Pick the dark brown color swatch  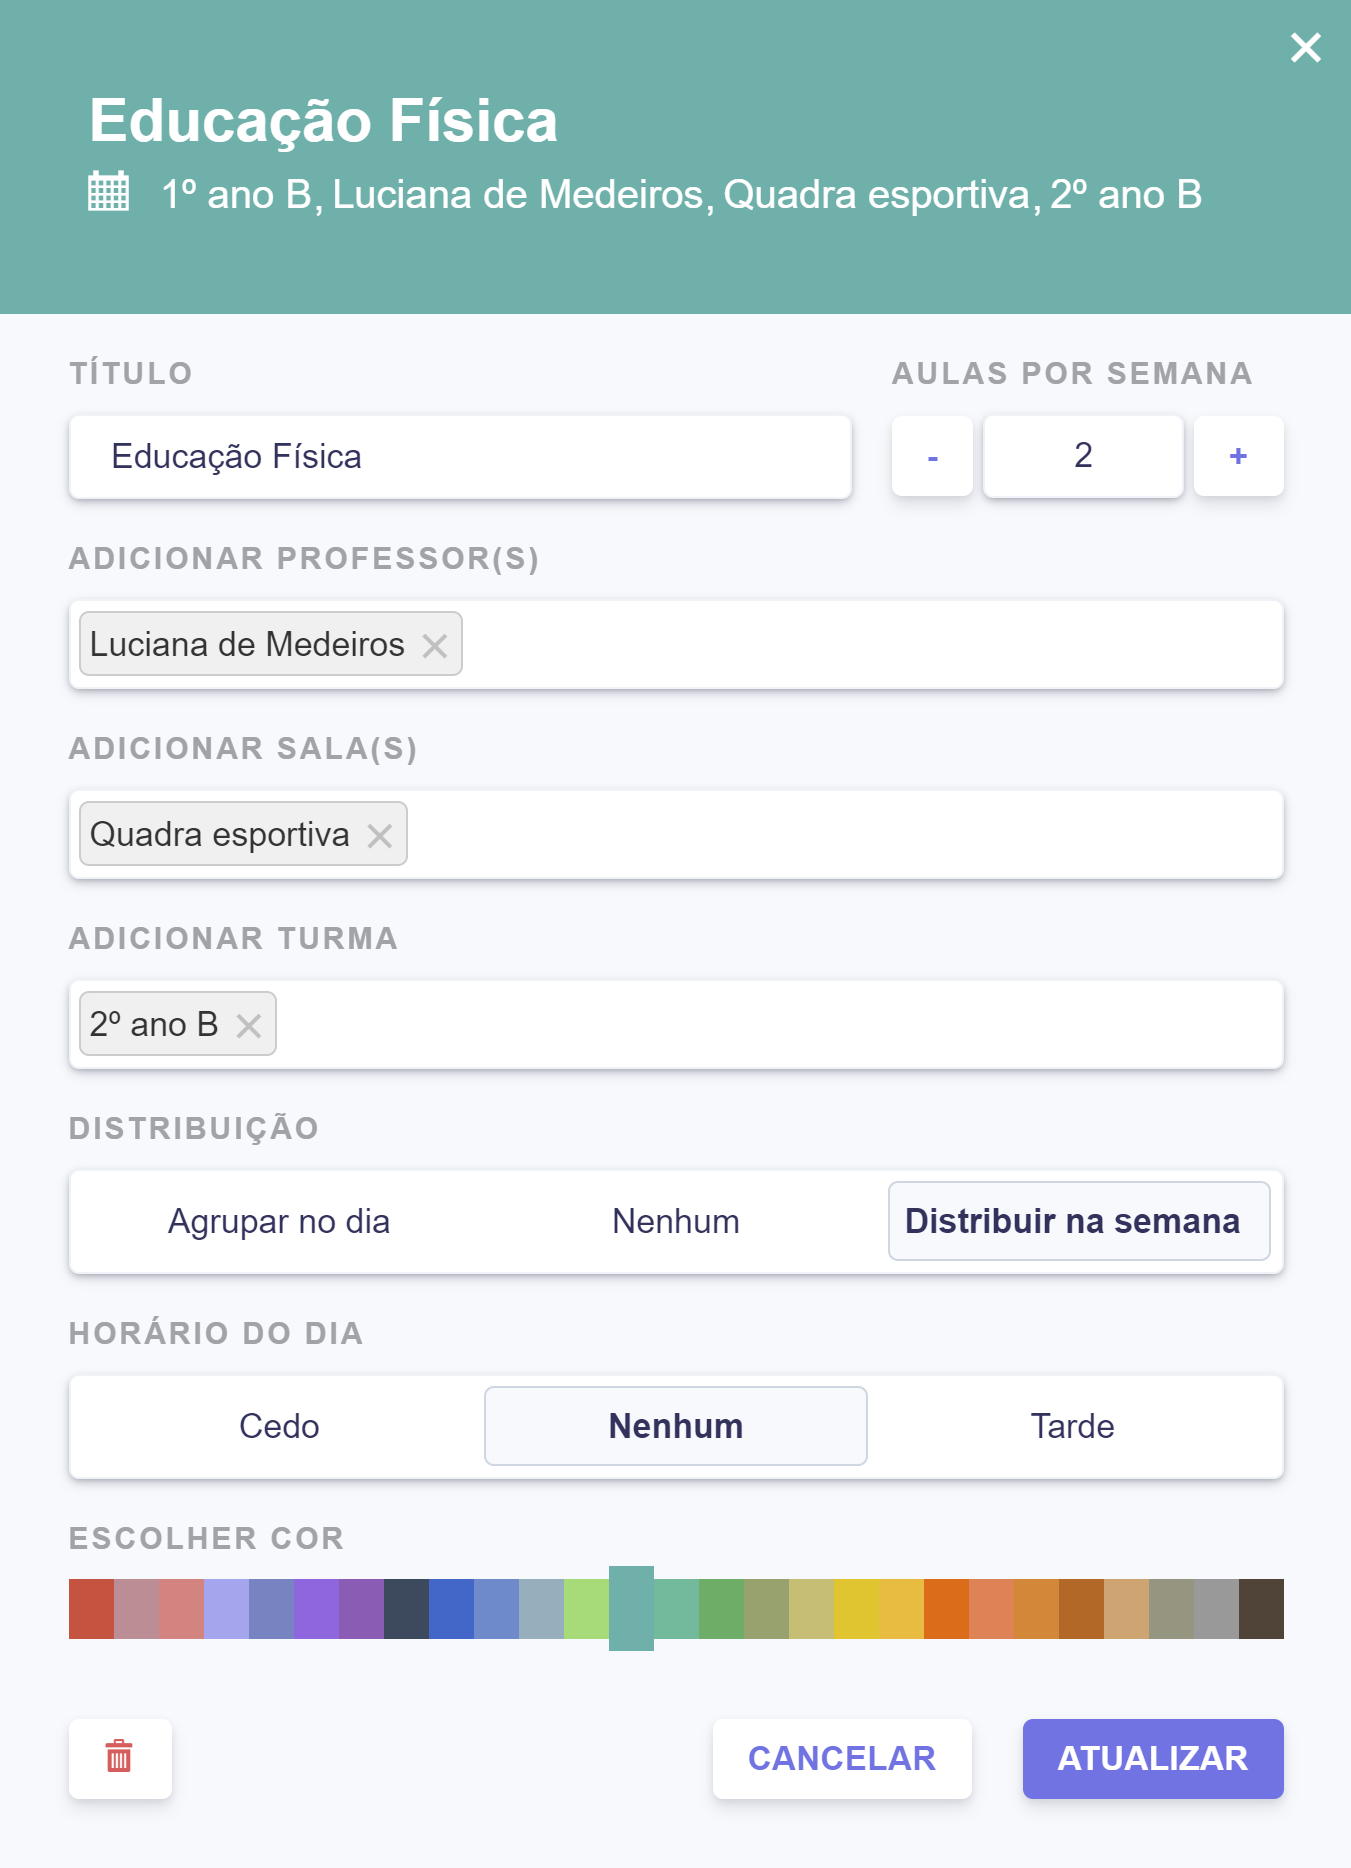(1261, 1609)
